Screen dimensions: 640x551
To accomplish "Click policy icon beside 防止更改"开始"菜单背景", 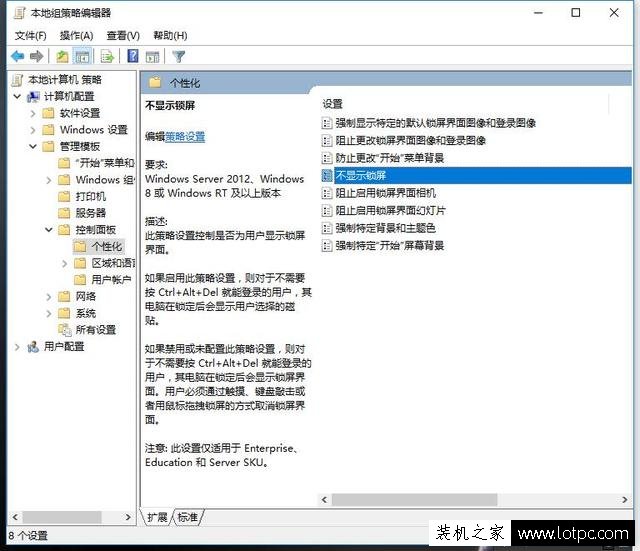I will pos(327,158).
